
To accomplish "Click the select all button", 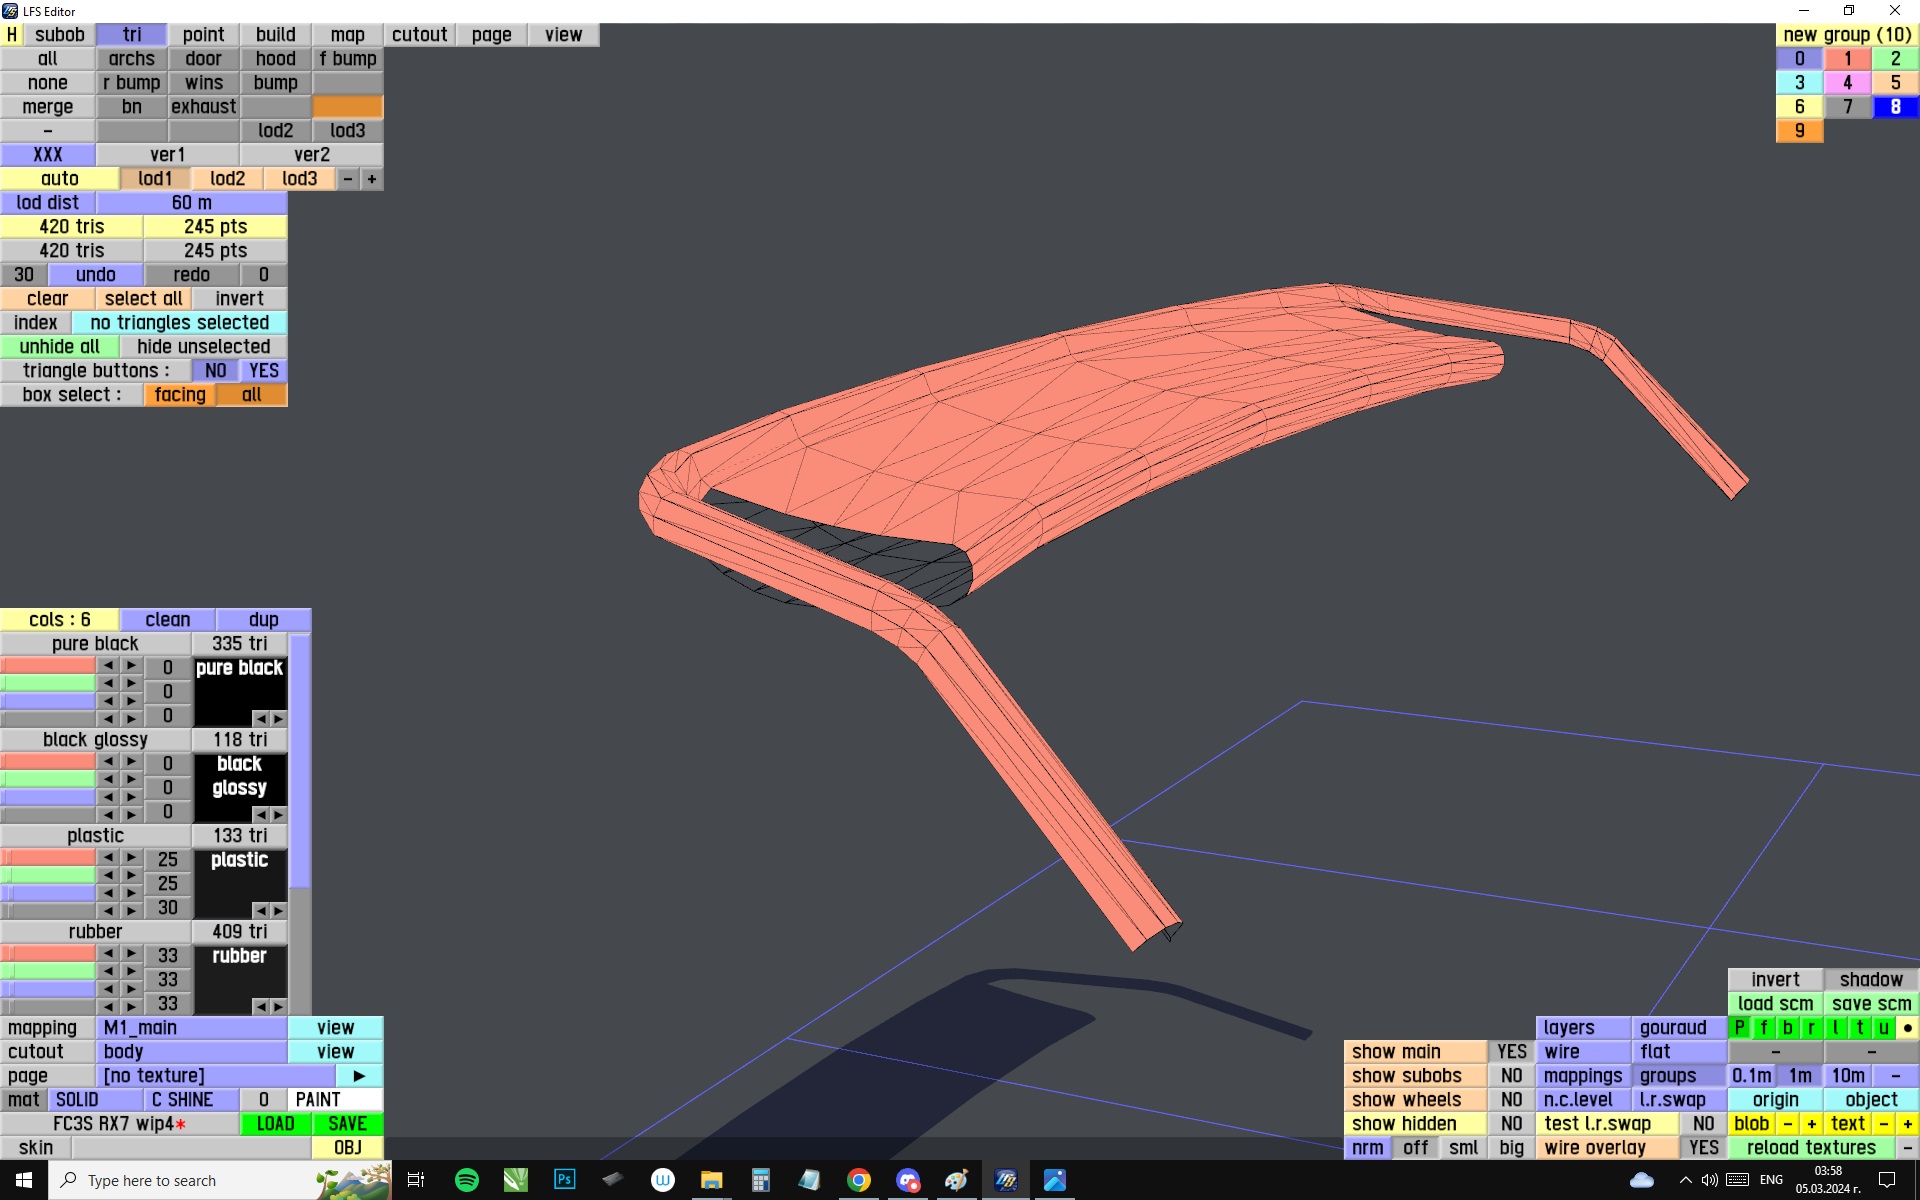I will 143,299.
